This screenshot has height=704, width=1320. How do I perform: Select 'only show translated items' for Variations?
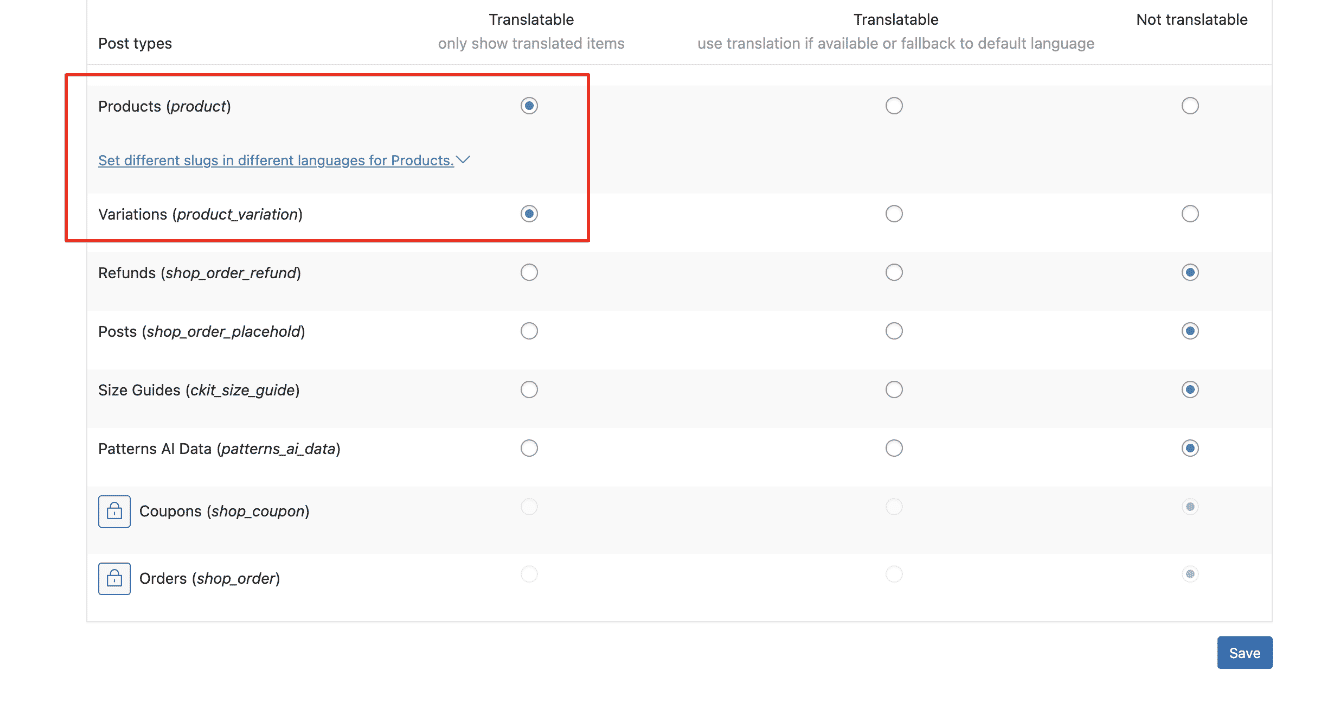click(529, 214)
